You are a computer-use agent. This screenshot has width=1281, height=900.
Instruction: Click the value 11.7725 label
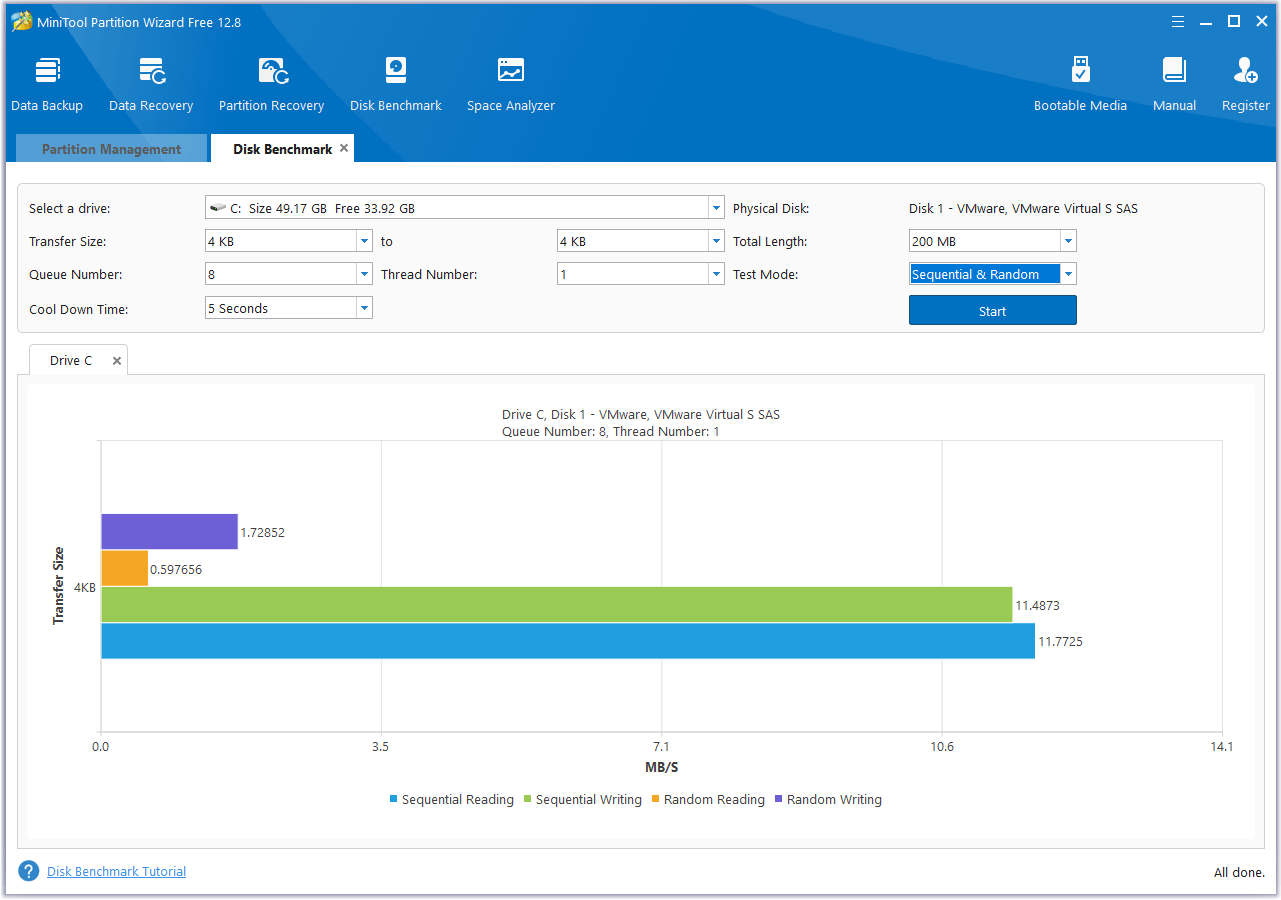click(1060, 642)
